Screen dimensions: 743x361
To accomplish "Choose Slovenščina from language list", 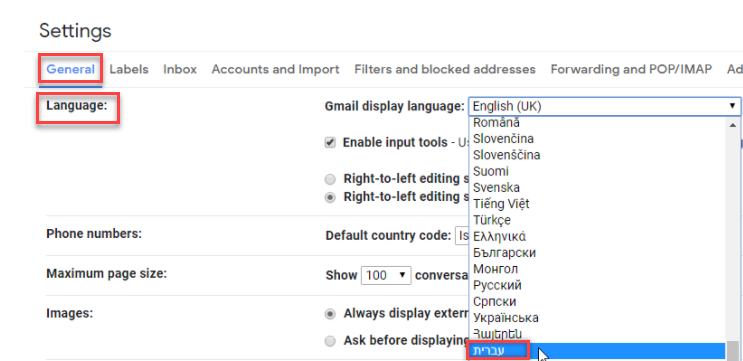I will (x=597, y=155).
